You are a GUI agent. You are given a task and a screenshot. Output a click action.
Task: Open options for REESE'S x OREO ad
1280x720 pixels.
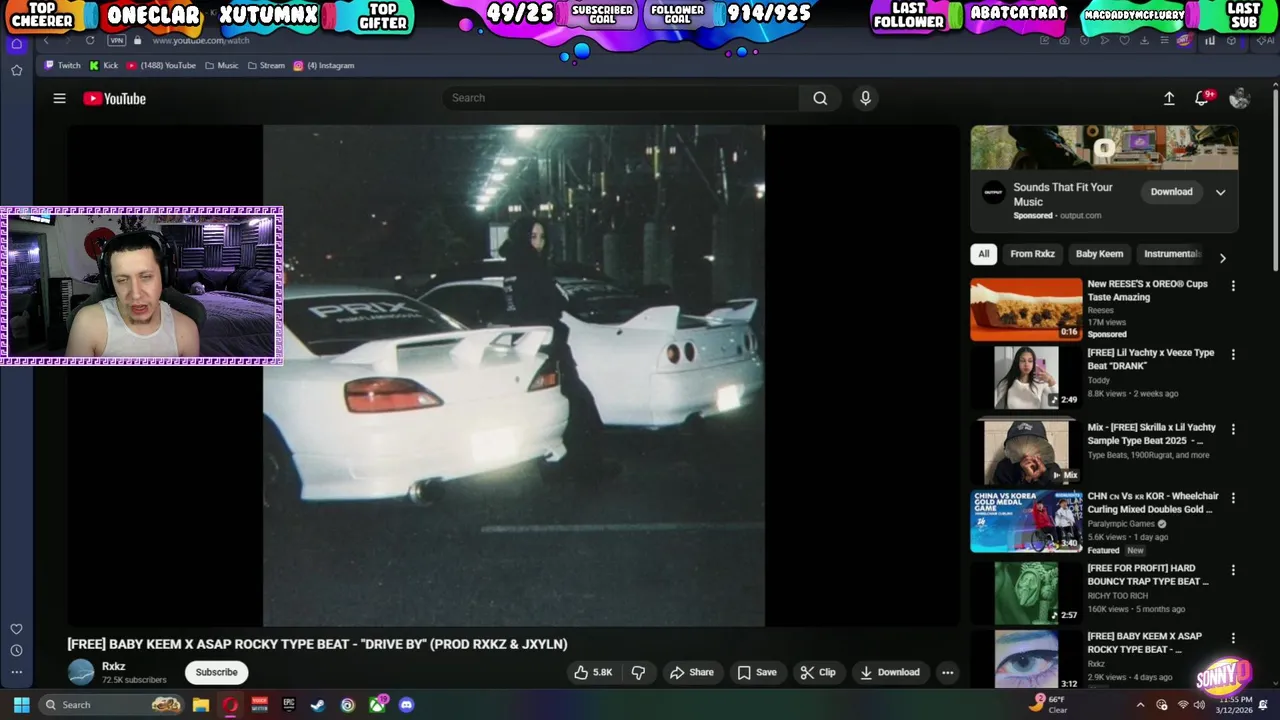(1233, 286)
